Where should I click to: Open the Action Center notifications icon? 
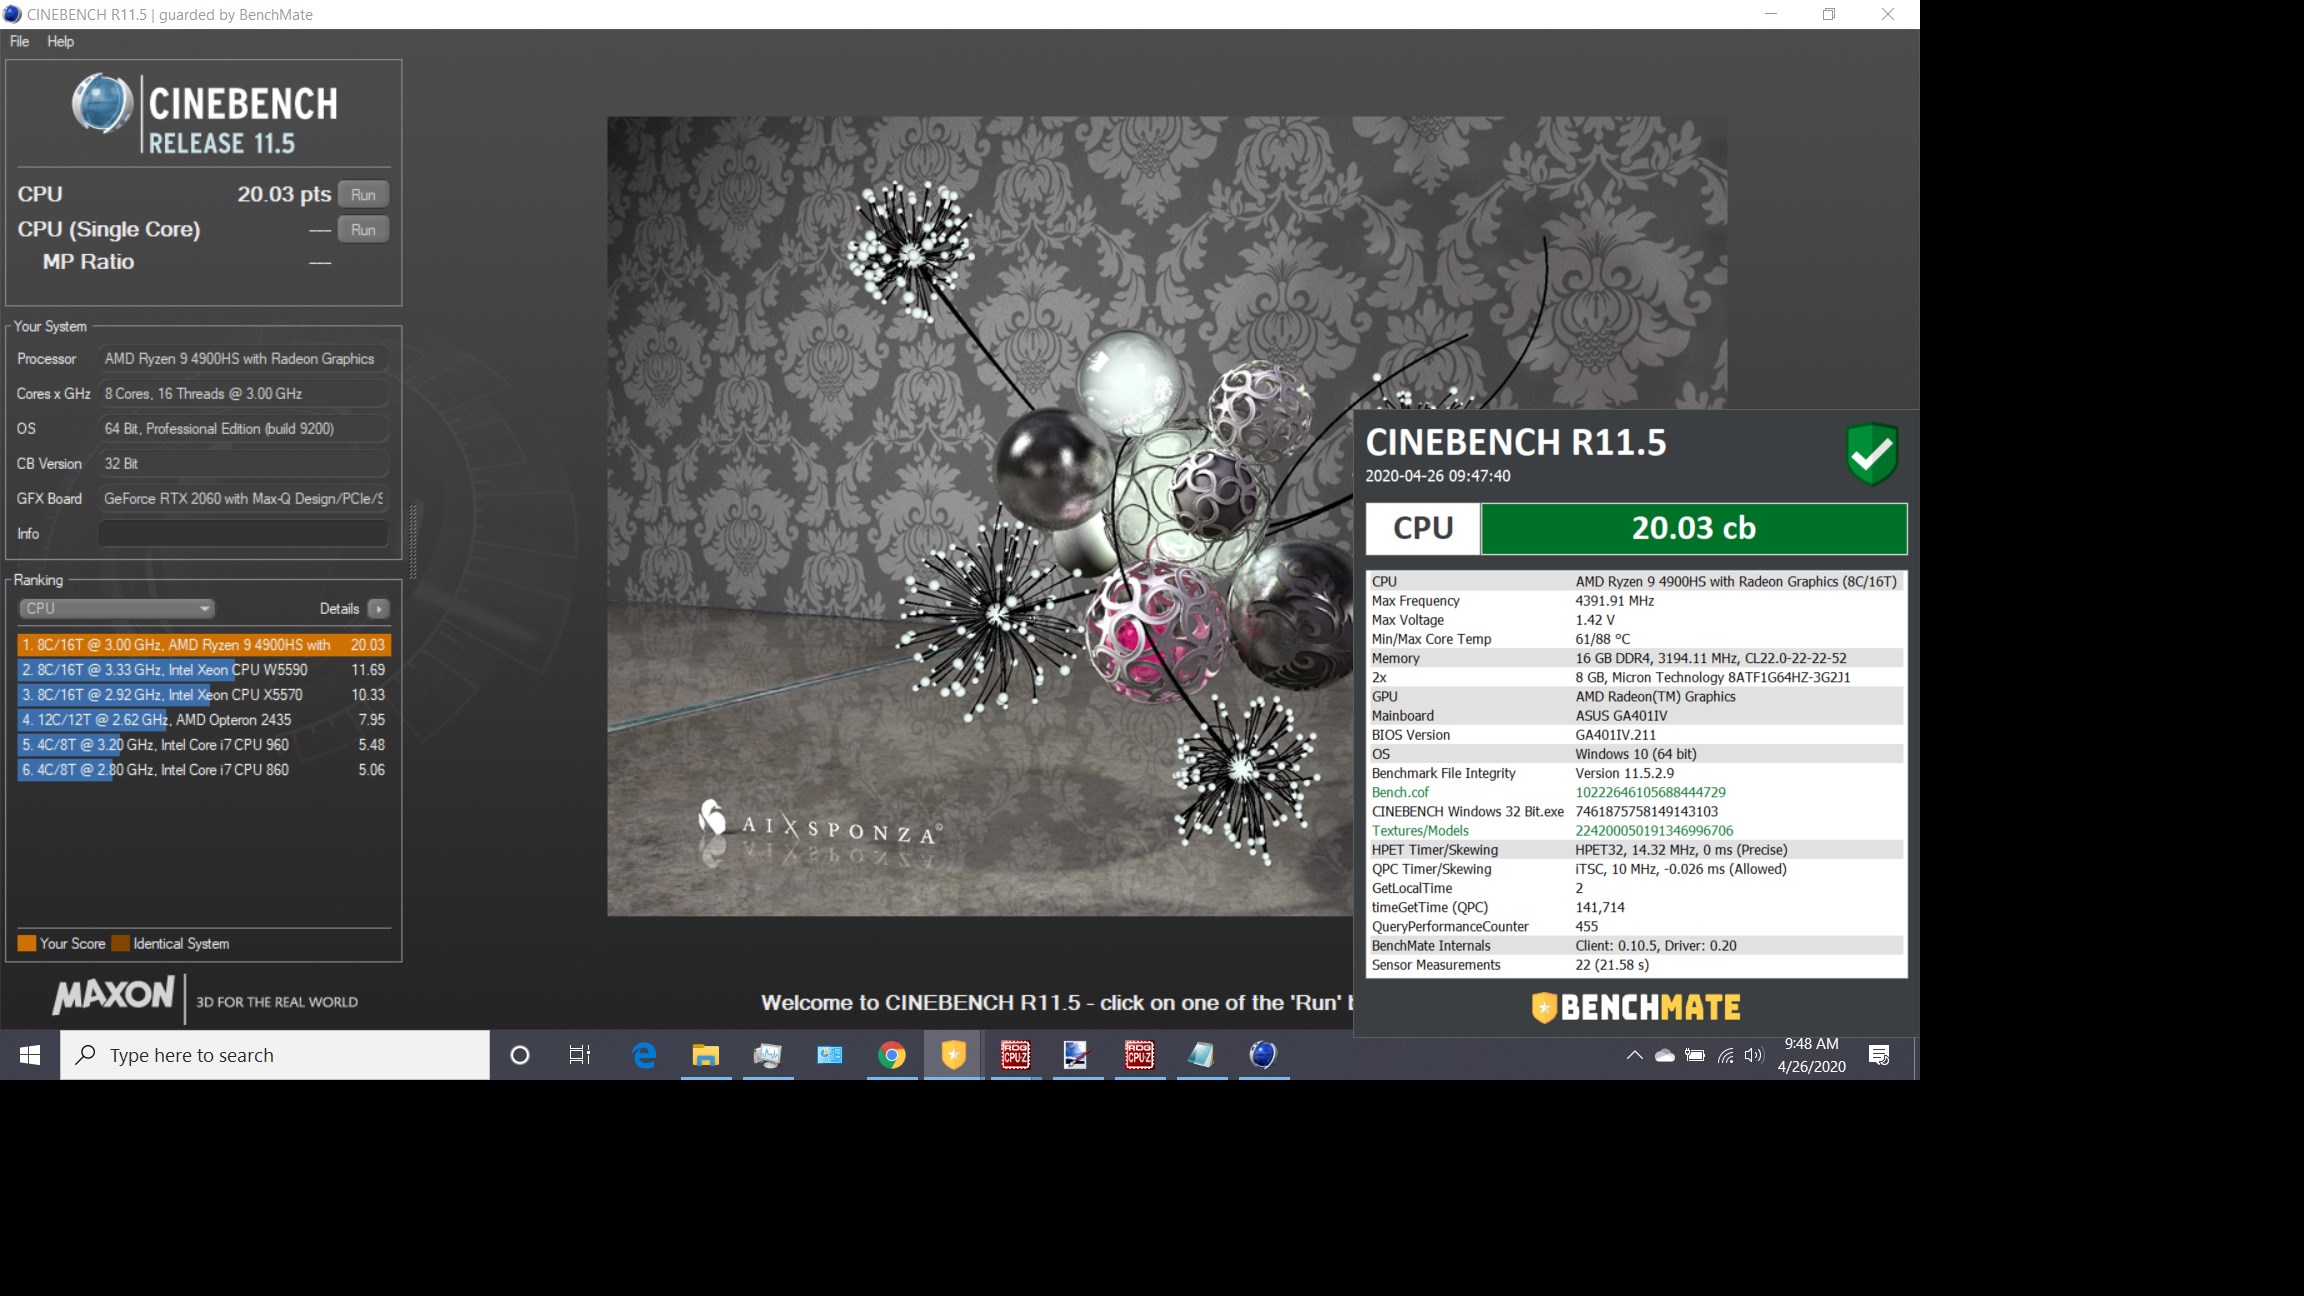coord(1879,1055)
